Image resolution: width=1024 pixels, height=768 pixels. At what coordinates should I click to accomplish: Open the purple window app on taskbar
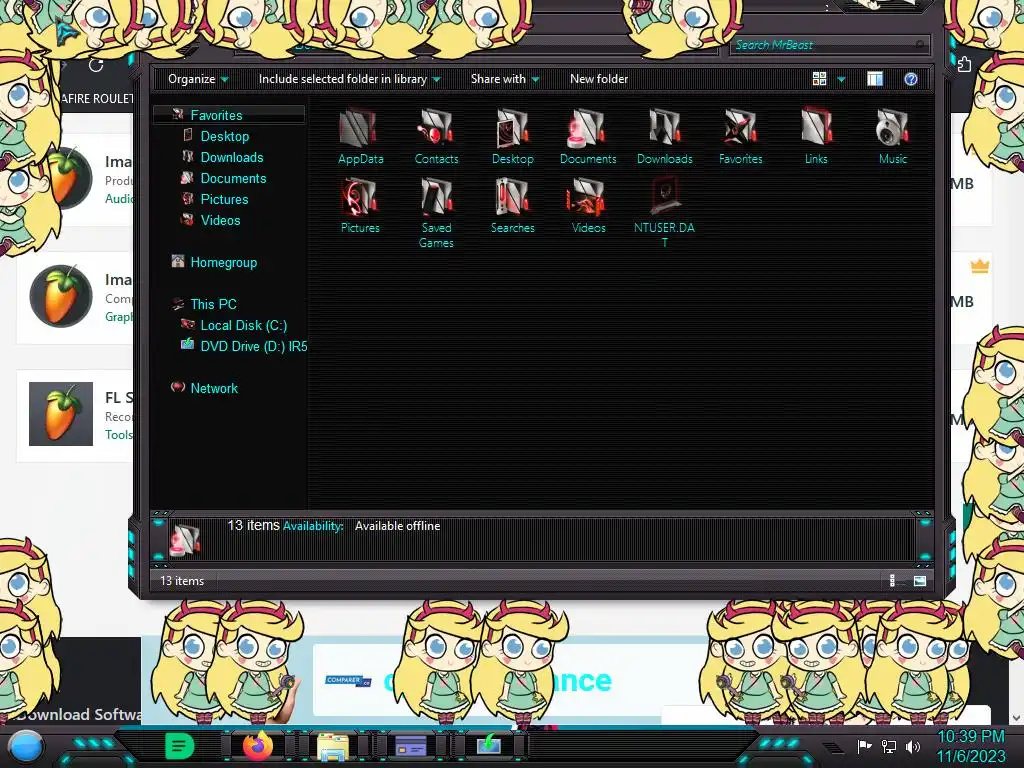tap(411, 745)
